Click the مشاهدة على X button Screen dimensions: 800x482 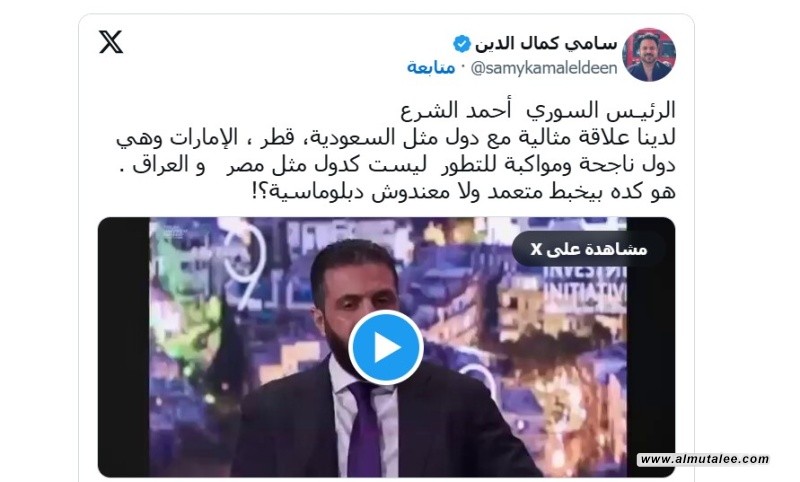(588, 249)
